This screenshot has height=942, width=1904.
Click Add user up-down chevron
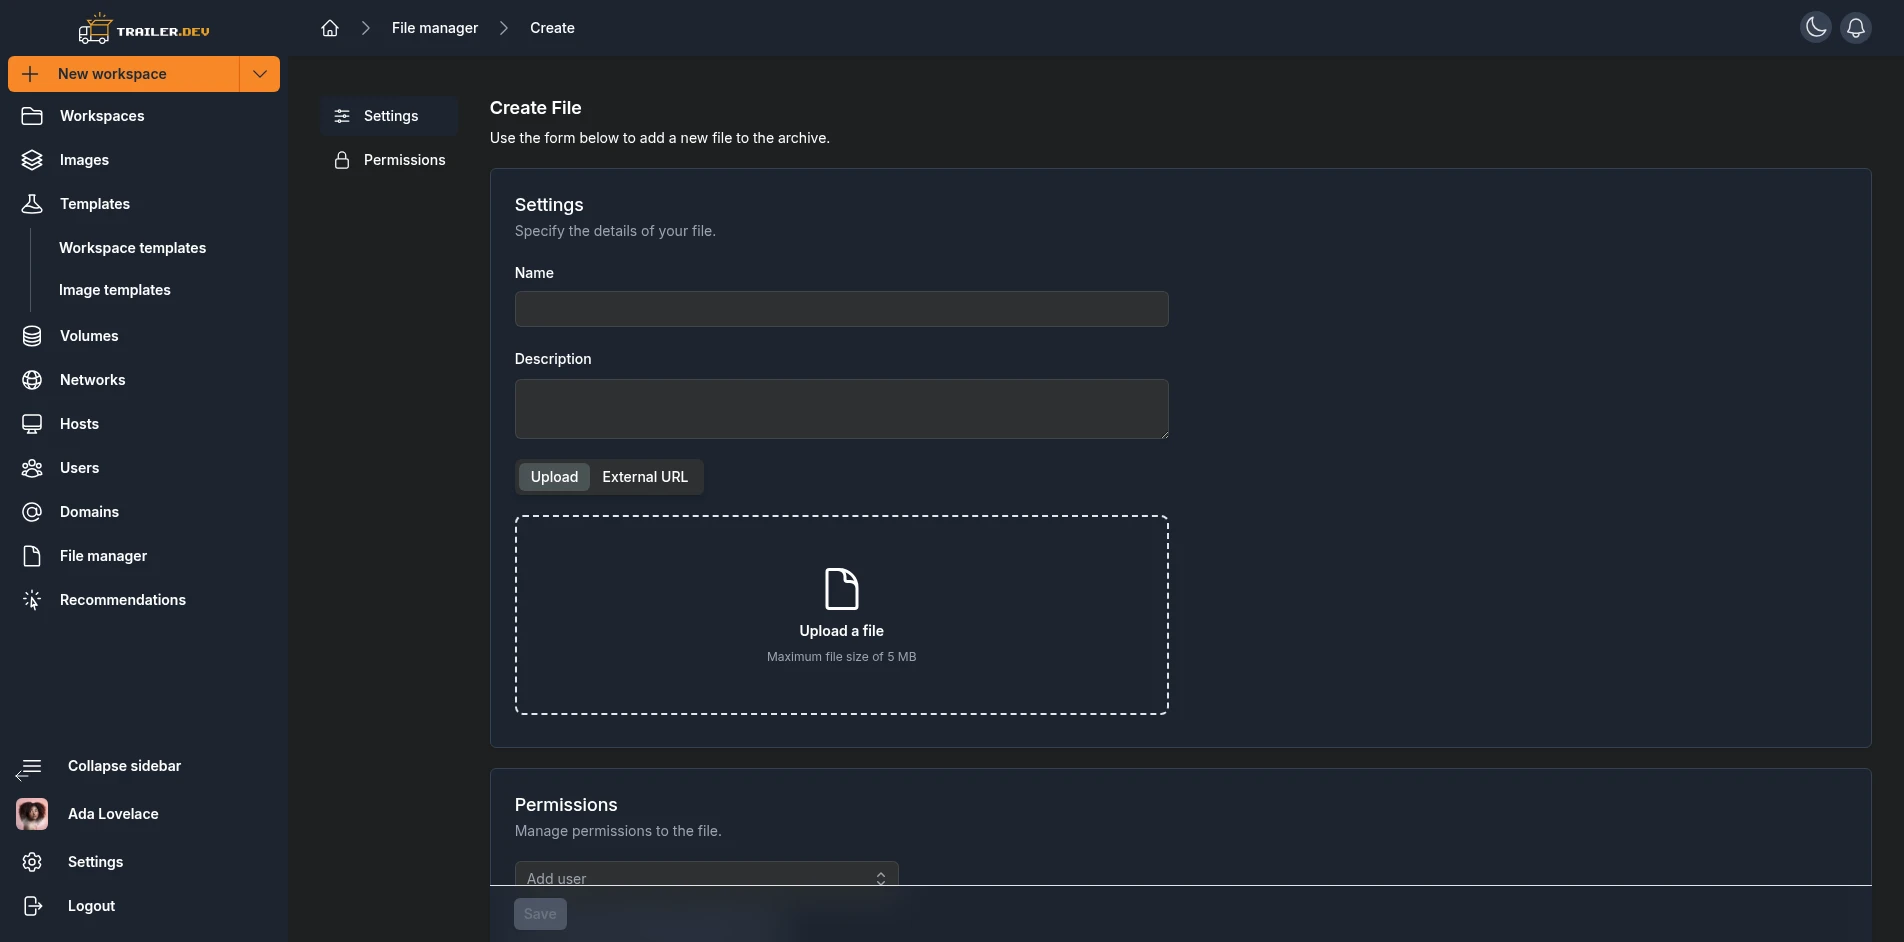(881, 877)
